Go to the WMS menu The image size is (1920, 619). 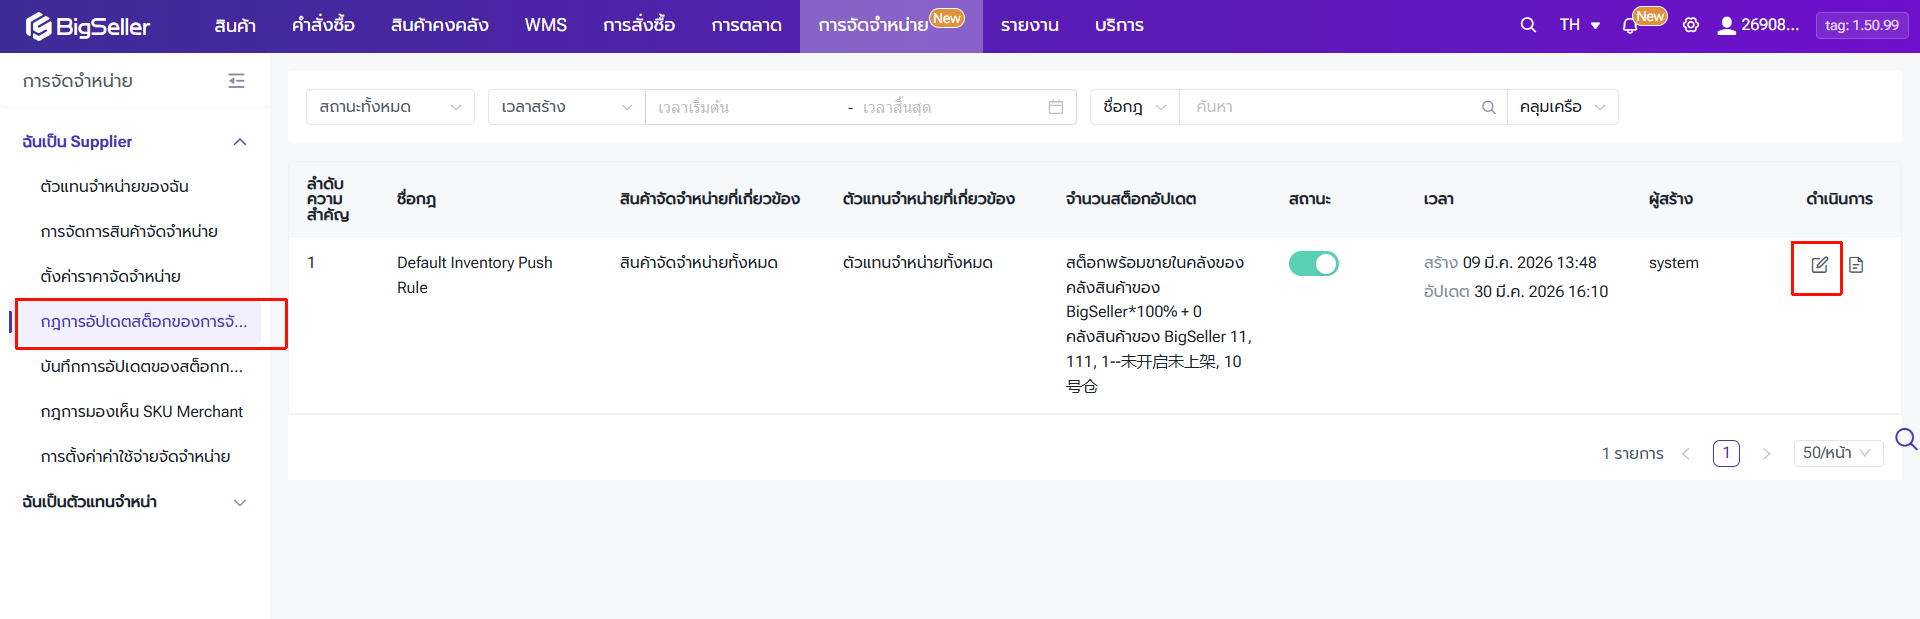[545, 25]
